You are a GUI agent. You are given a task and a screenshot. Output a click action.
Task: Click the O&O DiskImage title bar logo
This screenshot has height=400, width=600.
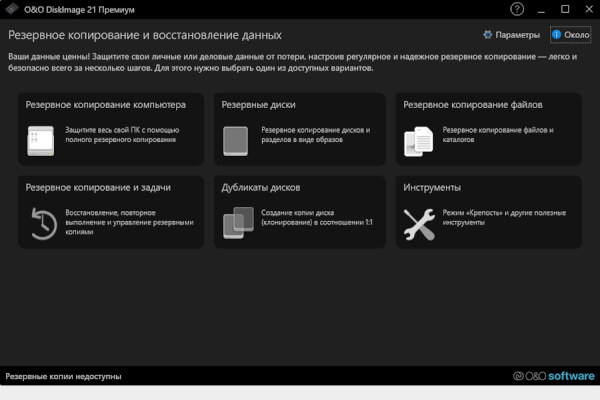(11, 9)
